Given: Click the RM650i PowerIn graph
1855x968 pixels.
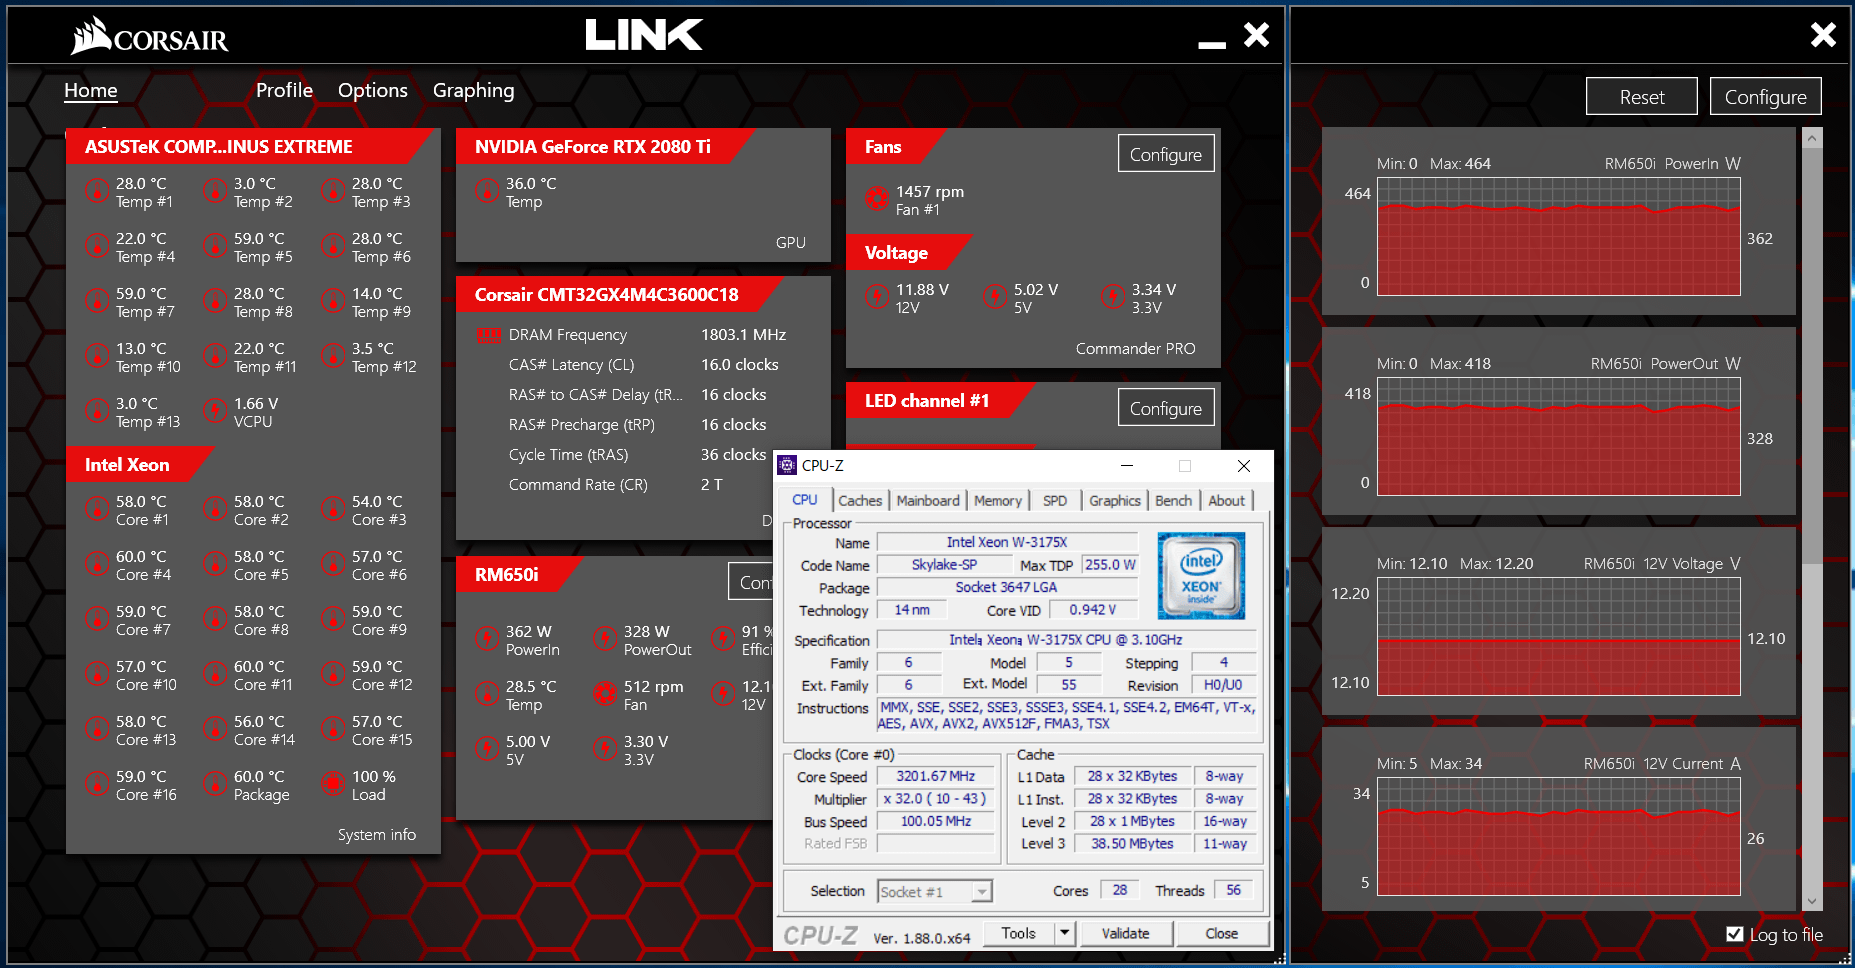Looking at the screenshot, I should tap(1559, 237).
